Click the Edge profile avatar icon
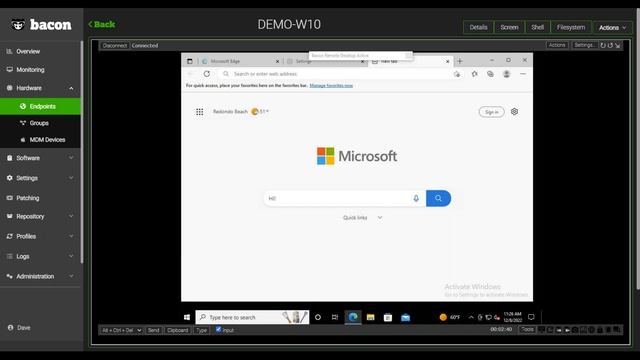 tap(507, 74)
